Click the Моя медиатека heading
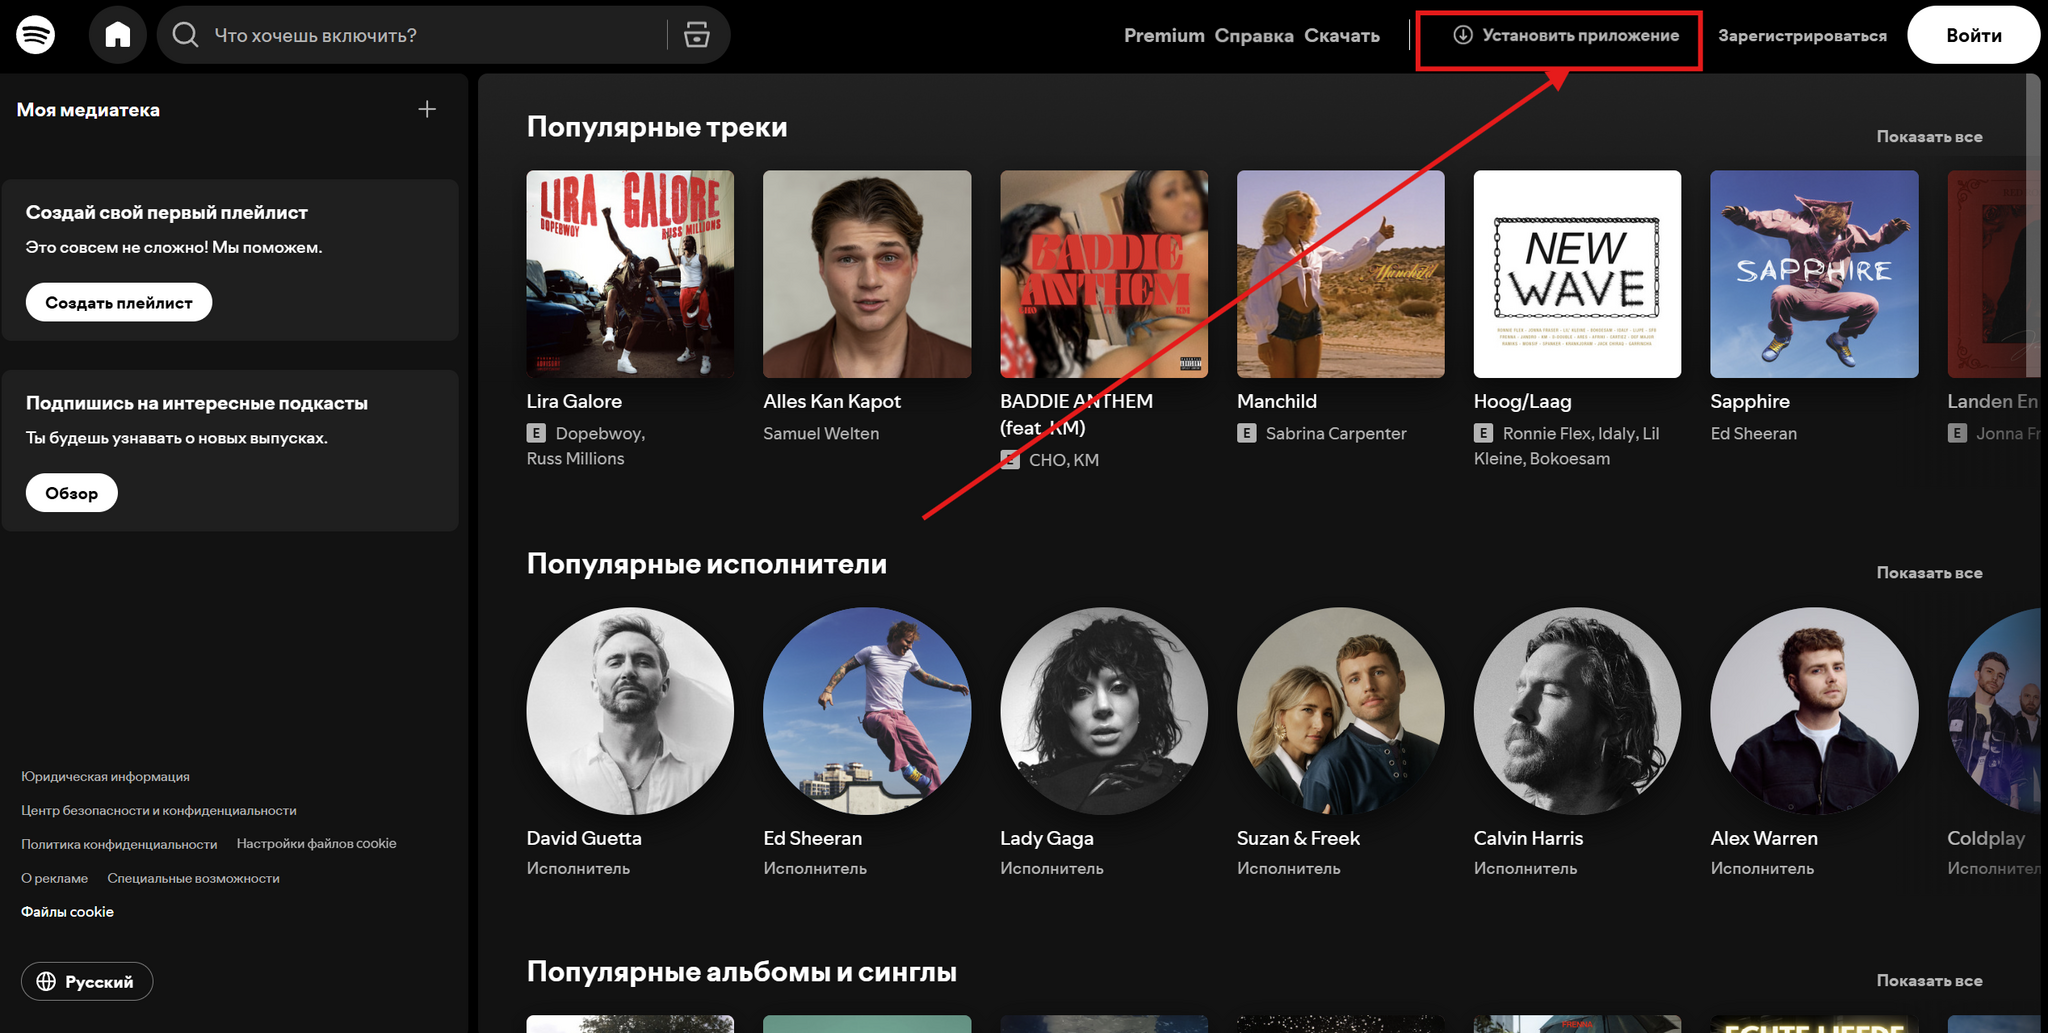Screen dimensions: 2048x1033 click(88, 110)
